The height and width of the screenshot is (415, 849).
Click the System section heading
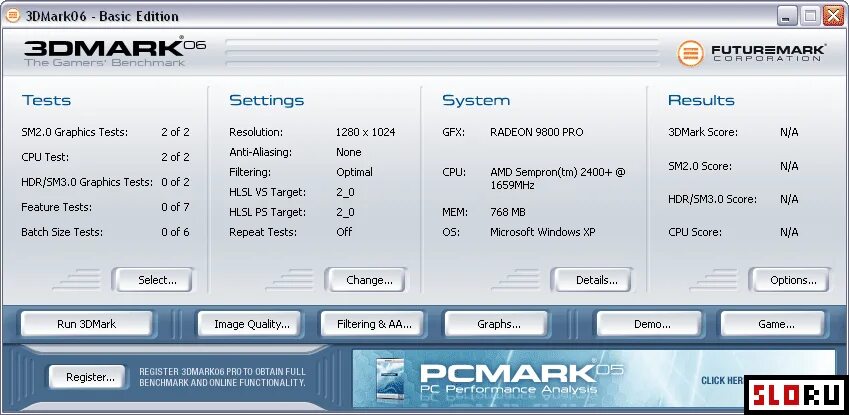pos(476,100)
